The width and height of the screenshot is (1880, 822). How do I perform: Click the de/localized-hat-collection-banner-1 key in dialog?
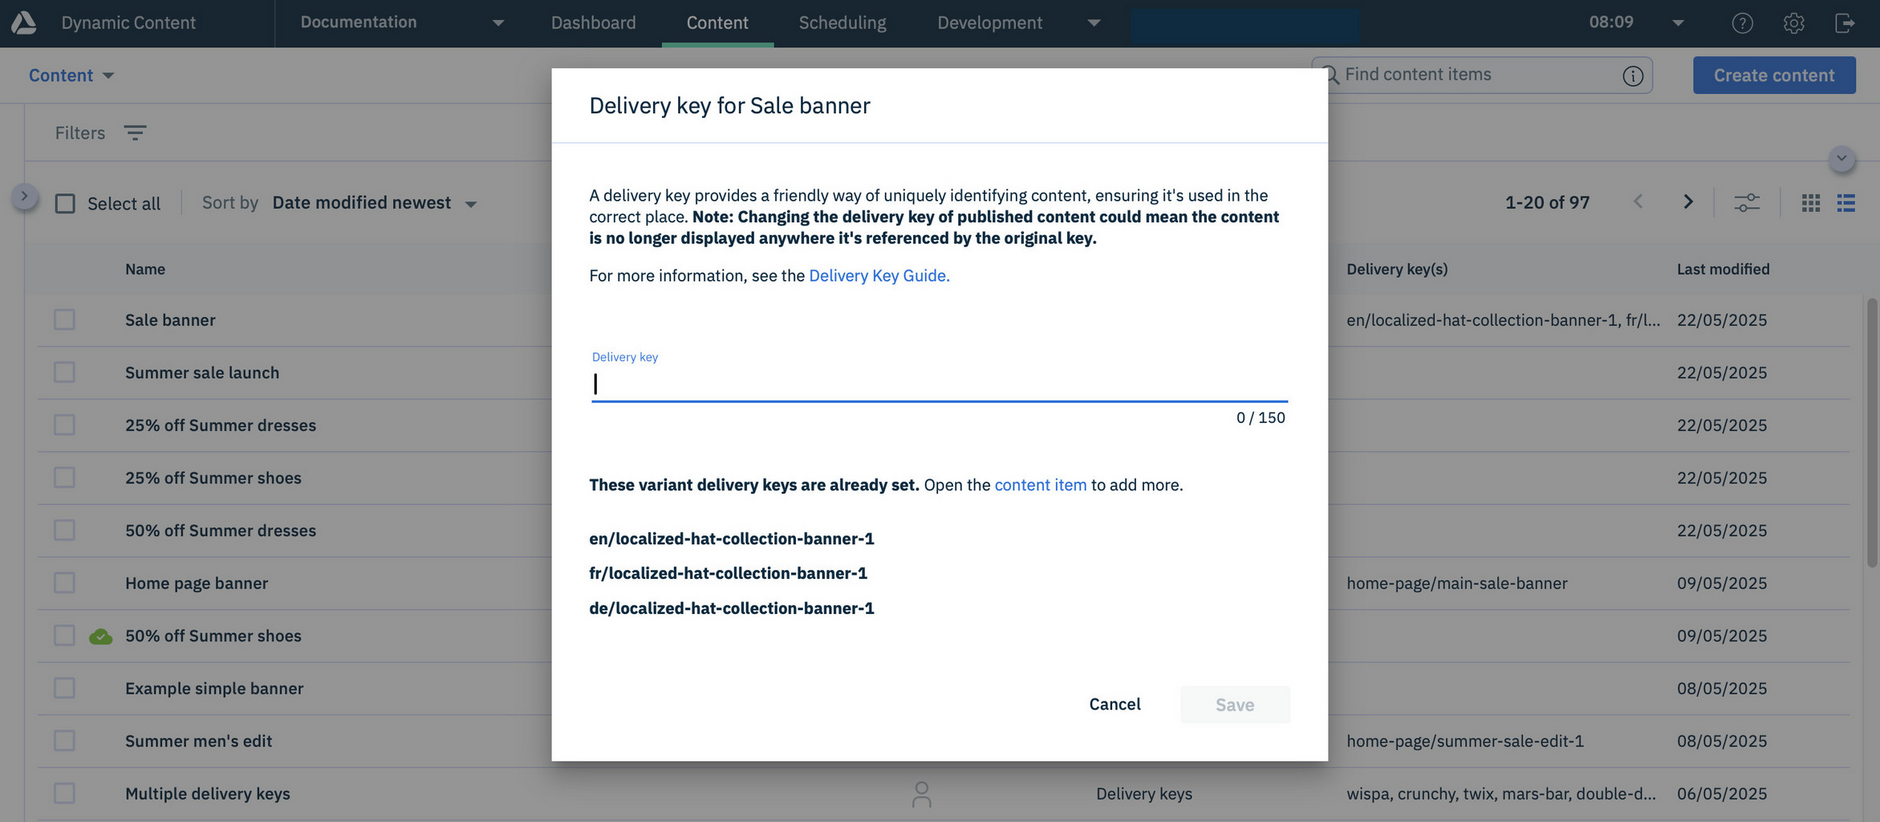(x=731, y=609)
